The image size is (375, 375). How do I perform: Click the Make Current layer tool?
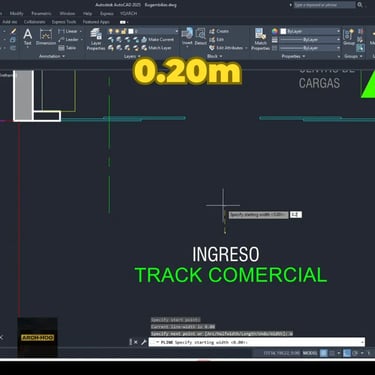[x=158, y=39]
